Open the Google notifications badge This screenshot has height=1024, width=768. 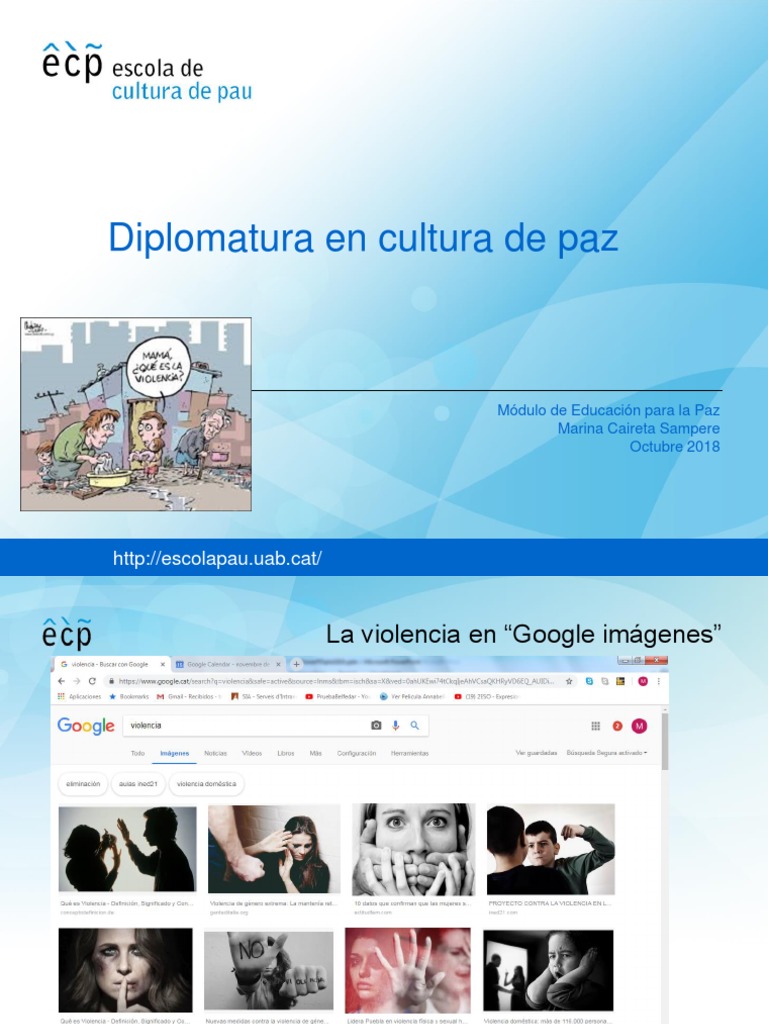coord(617,726)
